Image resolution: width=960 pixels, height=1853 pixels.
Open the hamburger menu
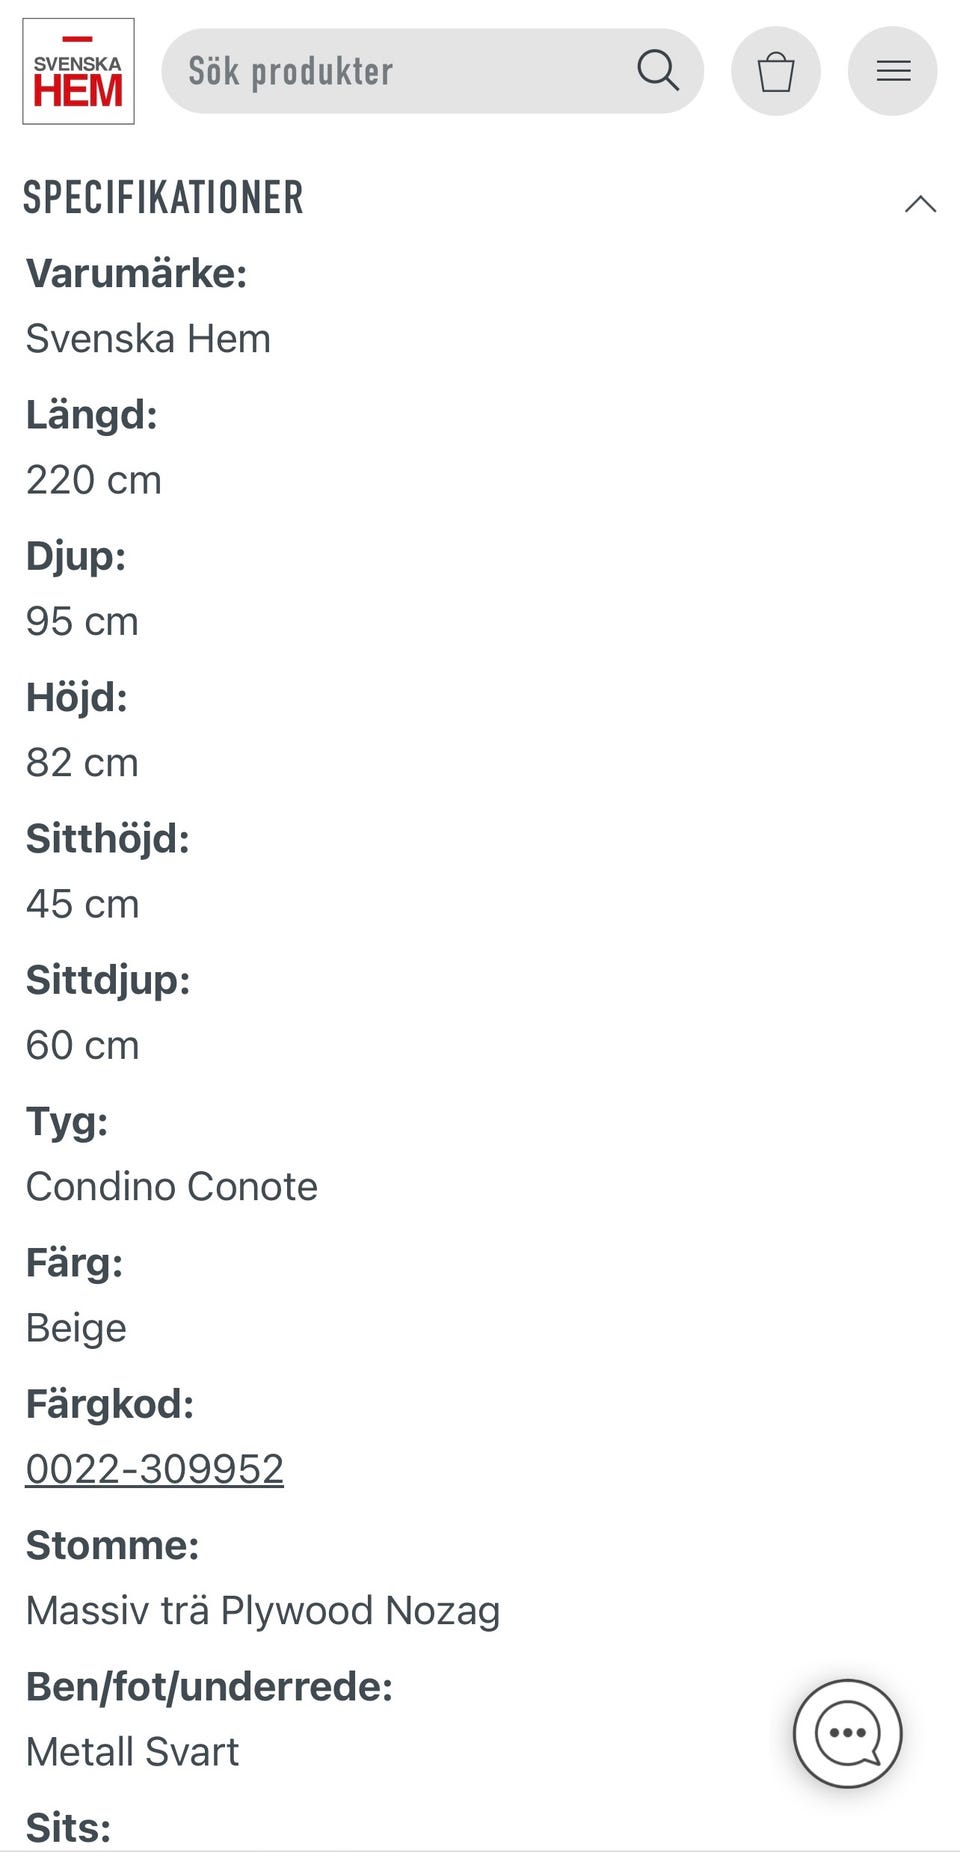tap(892, 71)
